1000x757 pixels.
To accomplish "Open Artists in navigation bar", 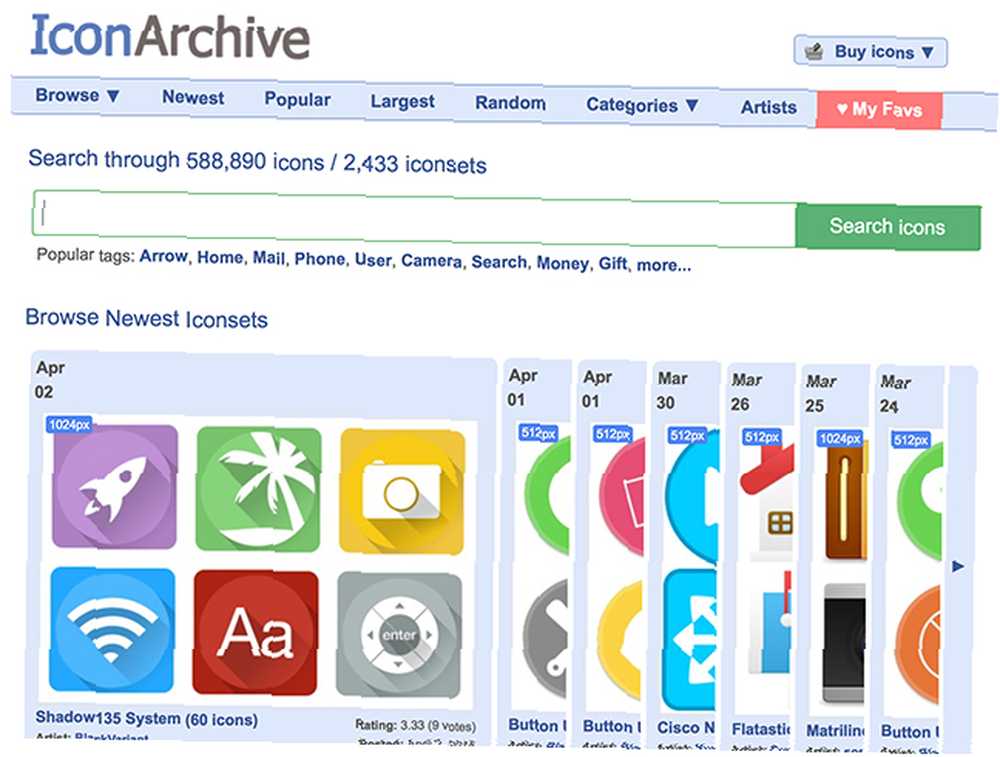I will [x=768, y=107].
